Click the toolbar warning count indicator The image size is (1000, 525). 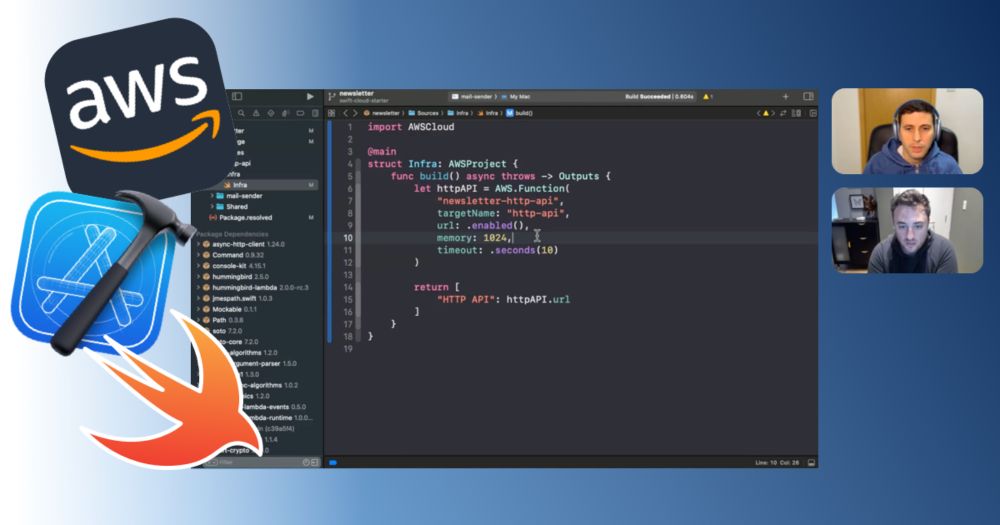708,97
